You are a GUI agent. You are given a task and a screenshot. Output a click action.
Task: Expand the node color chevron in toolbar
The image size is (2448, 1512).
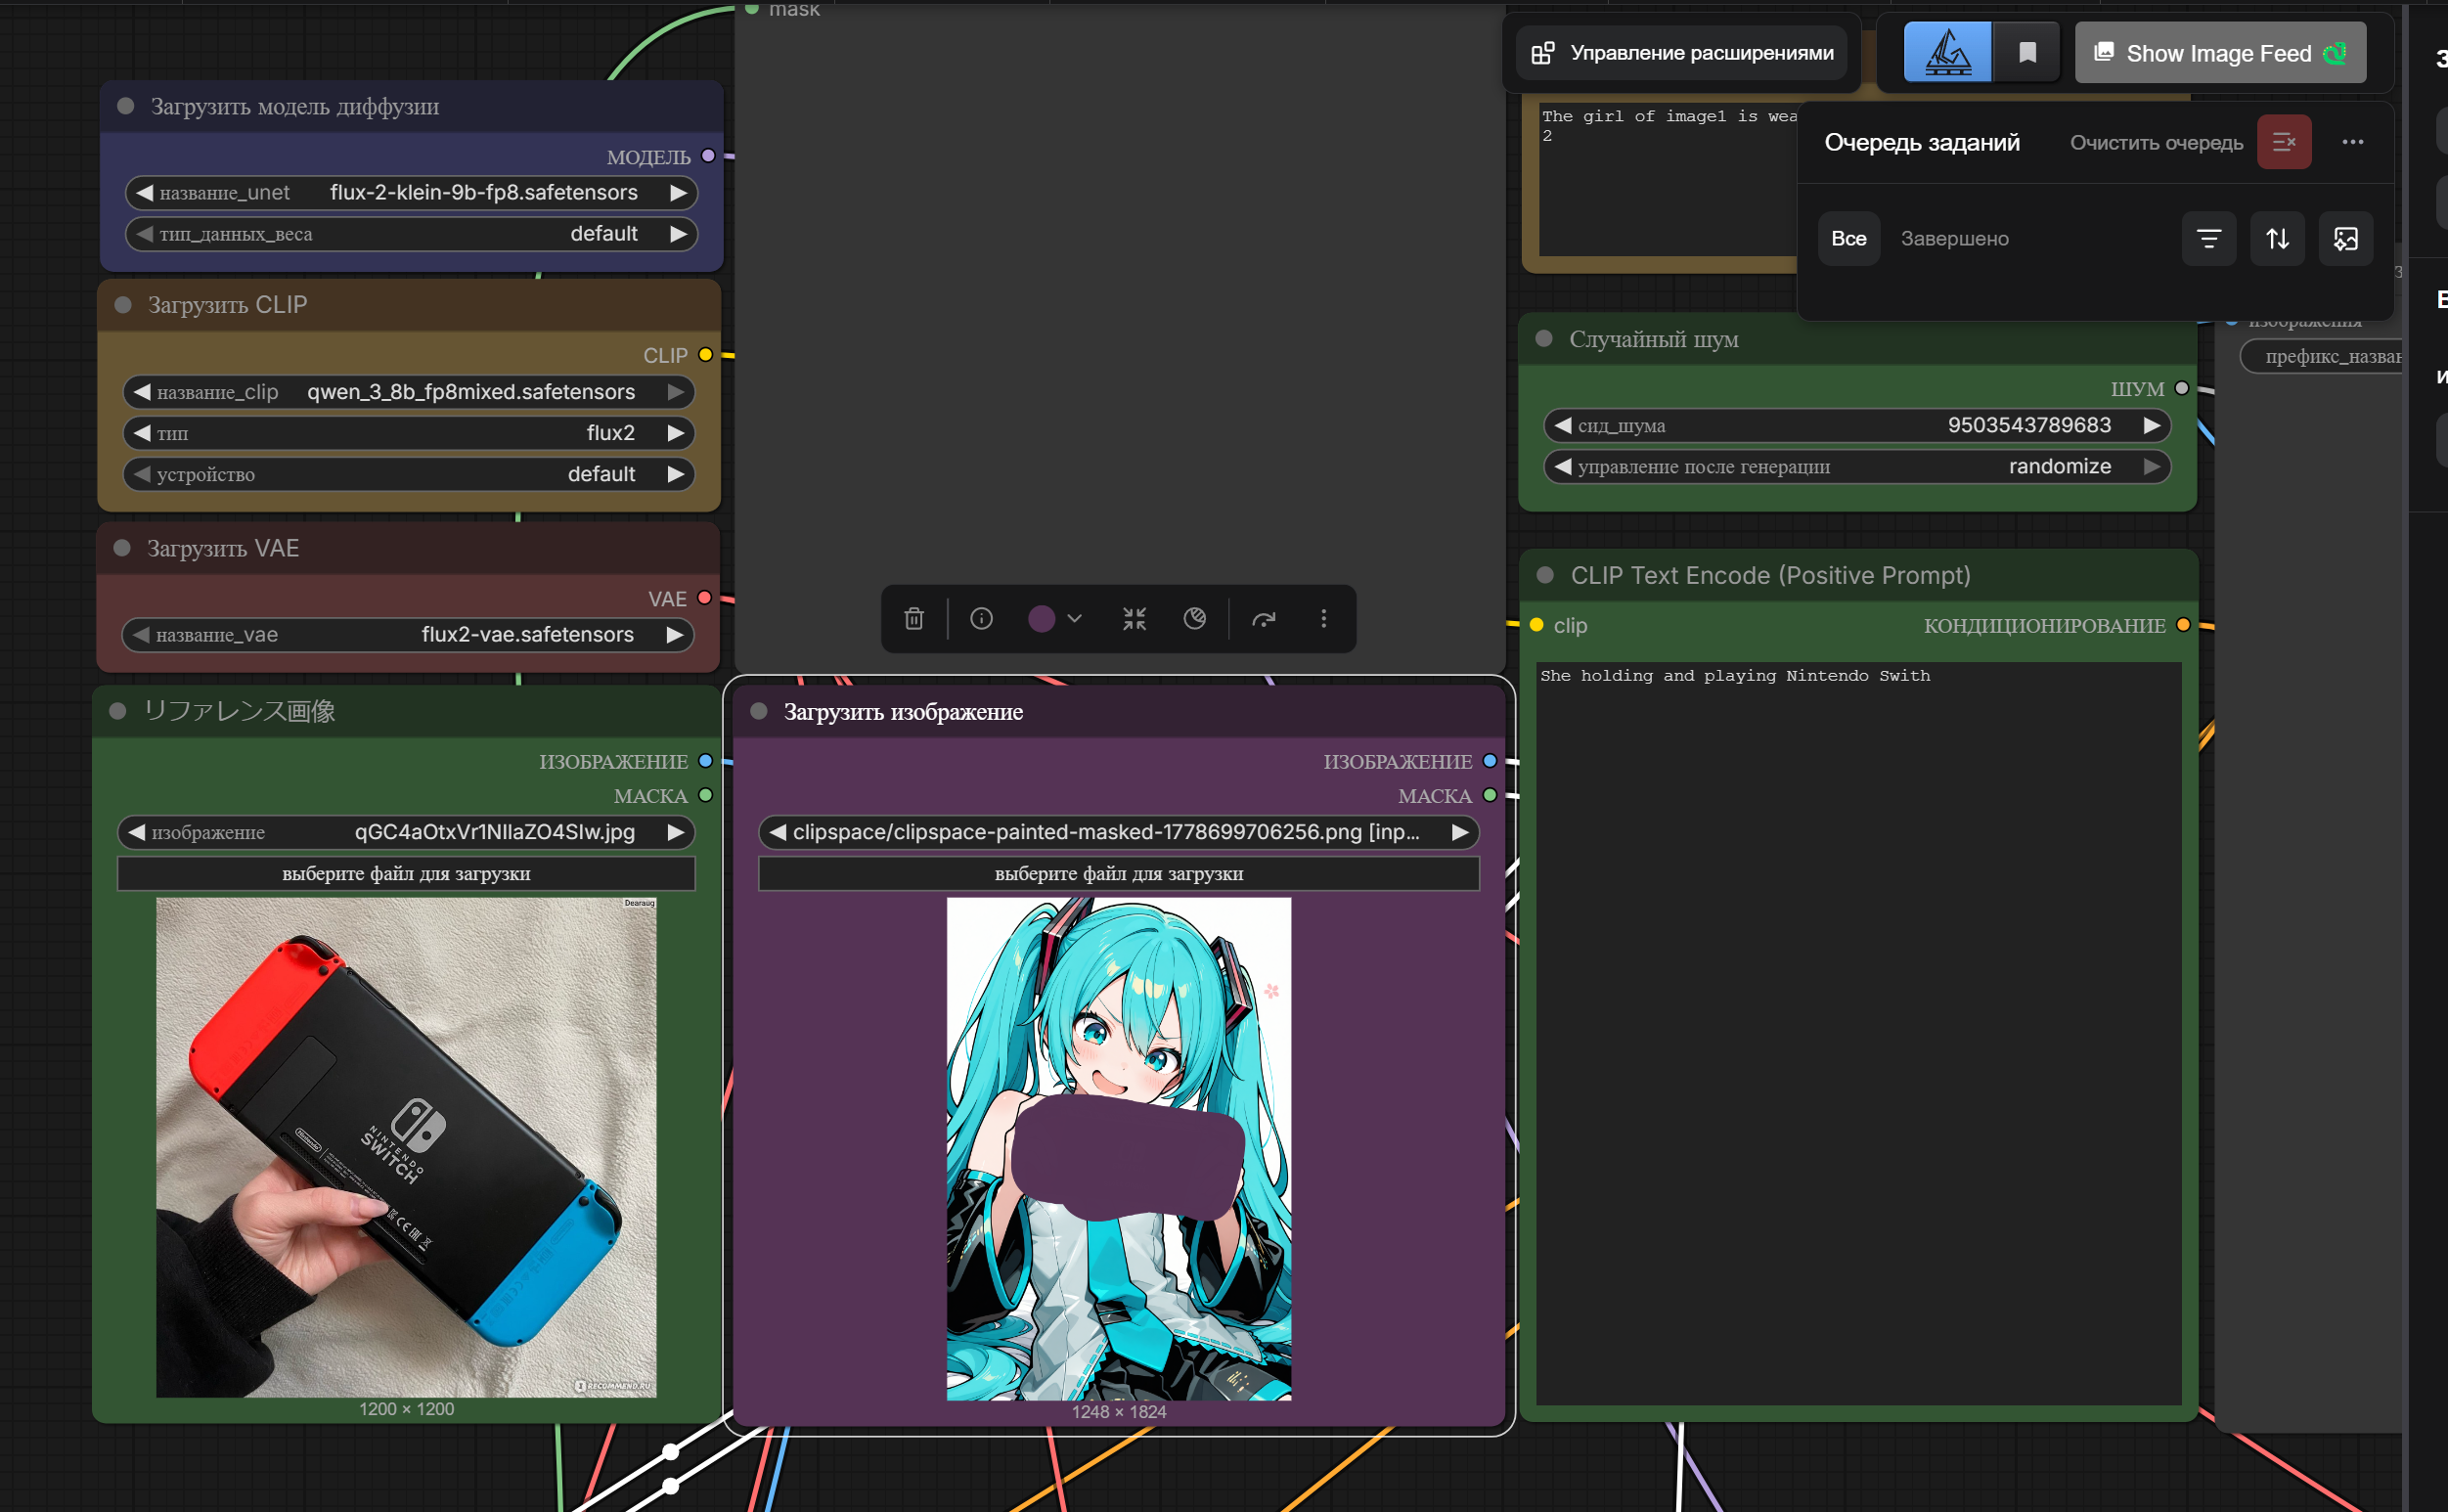(x=1075, y=619)
